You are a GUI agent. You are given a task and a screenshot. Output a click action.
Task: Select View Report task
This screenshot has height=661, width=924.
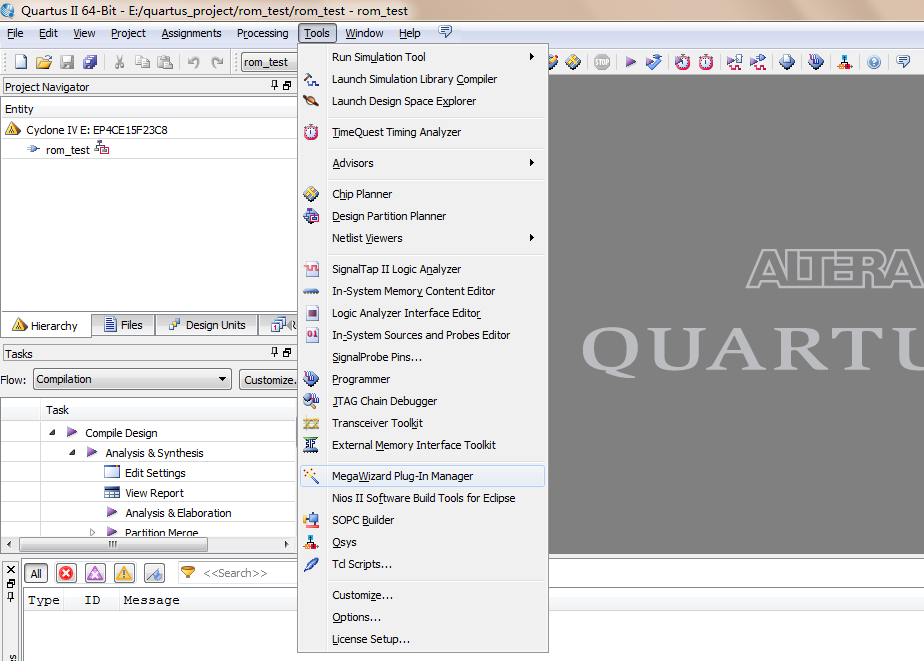[154, 493]
